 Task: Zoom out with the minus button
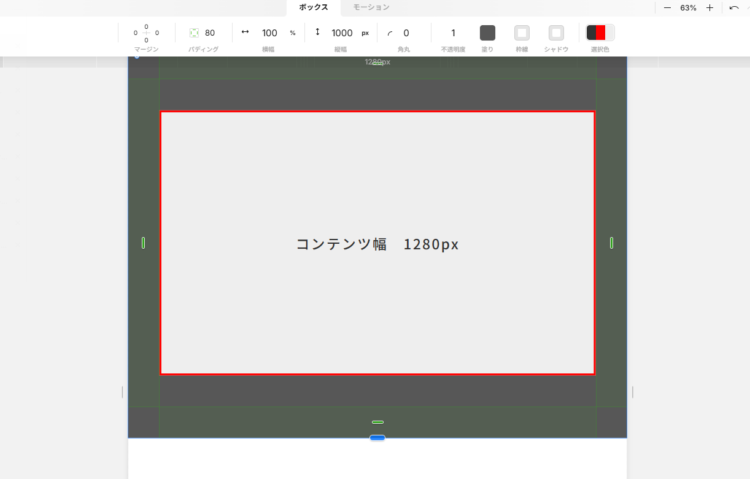coord(667,8)
